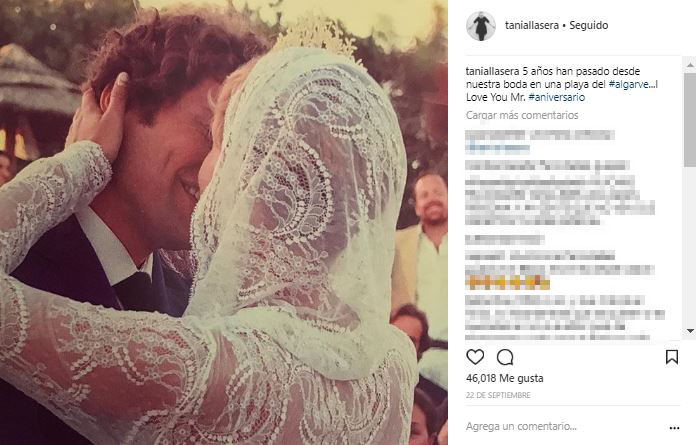View the 46,018 Me gusta likes list
The width and height of the screenshot is (696, 445).
point(505,378)
